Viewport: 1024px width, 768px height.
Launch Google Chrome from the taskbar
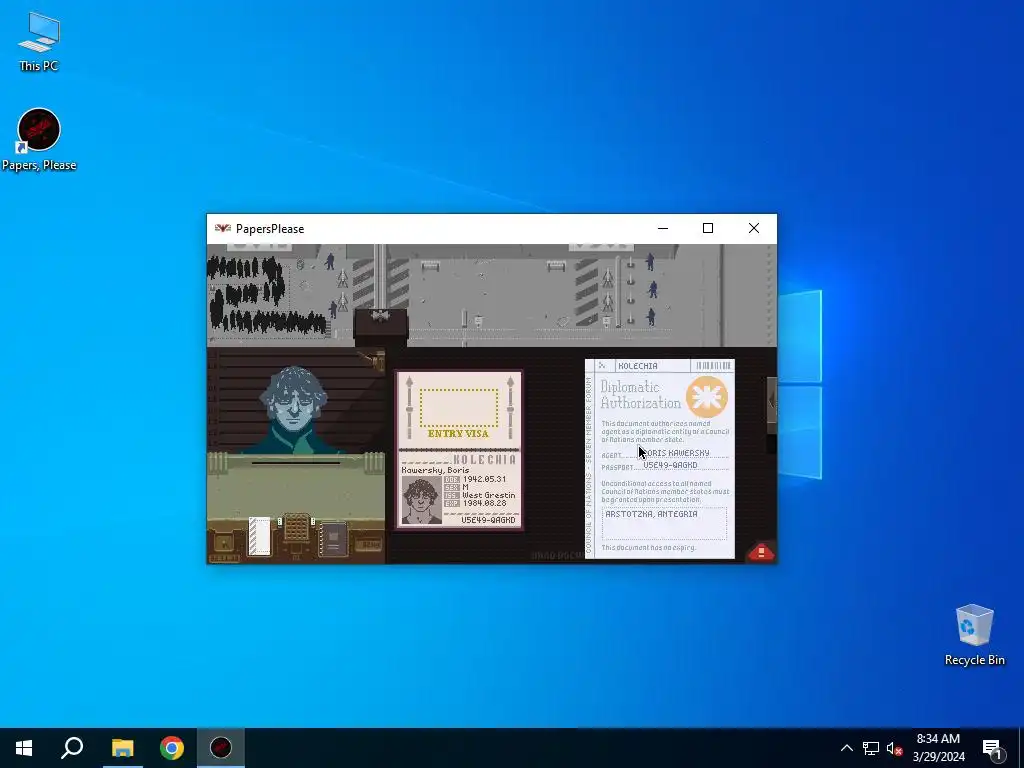point(172,748)
